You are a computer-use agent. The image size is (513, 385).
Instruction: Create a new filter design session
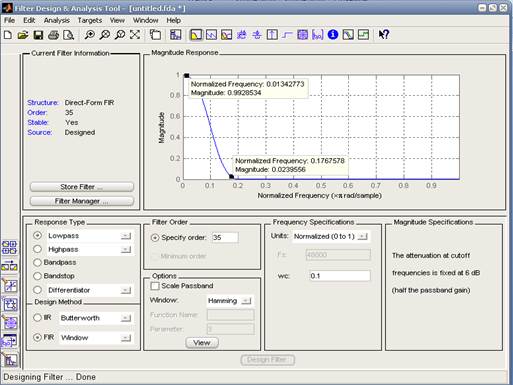tap(8, 35)
